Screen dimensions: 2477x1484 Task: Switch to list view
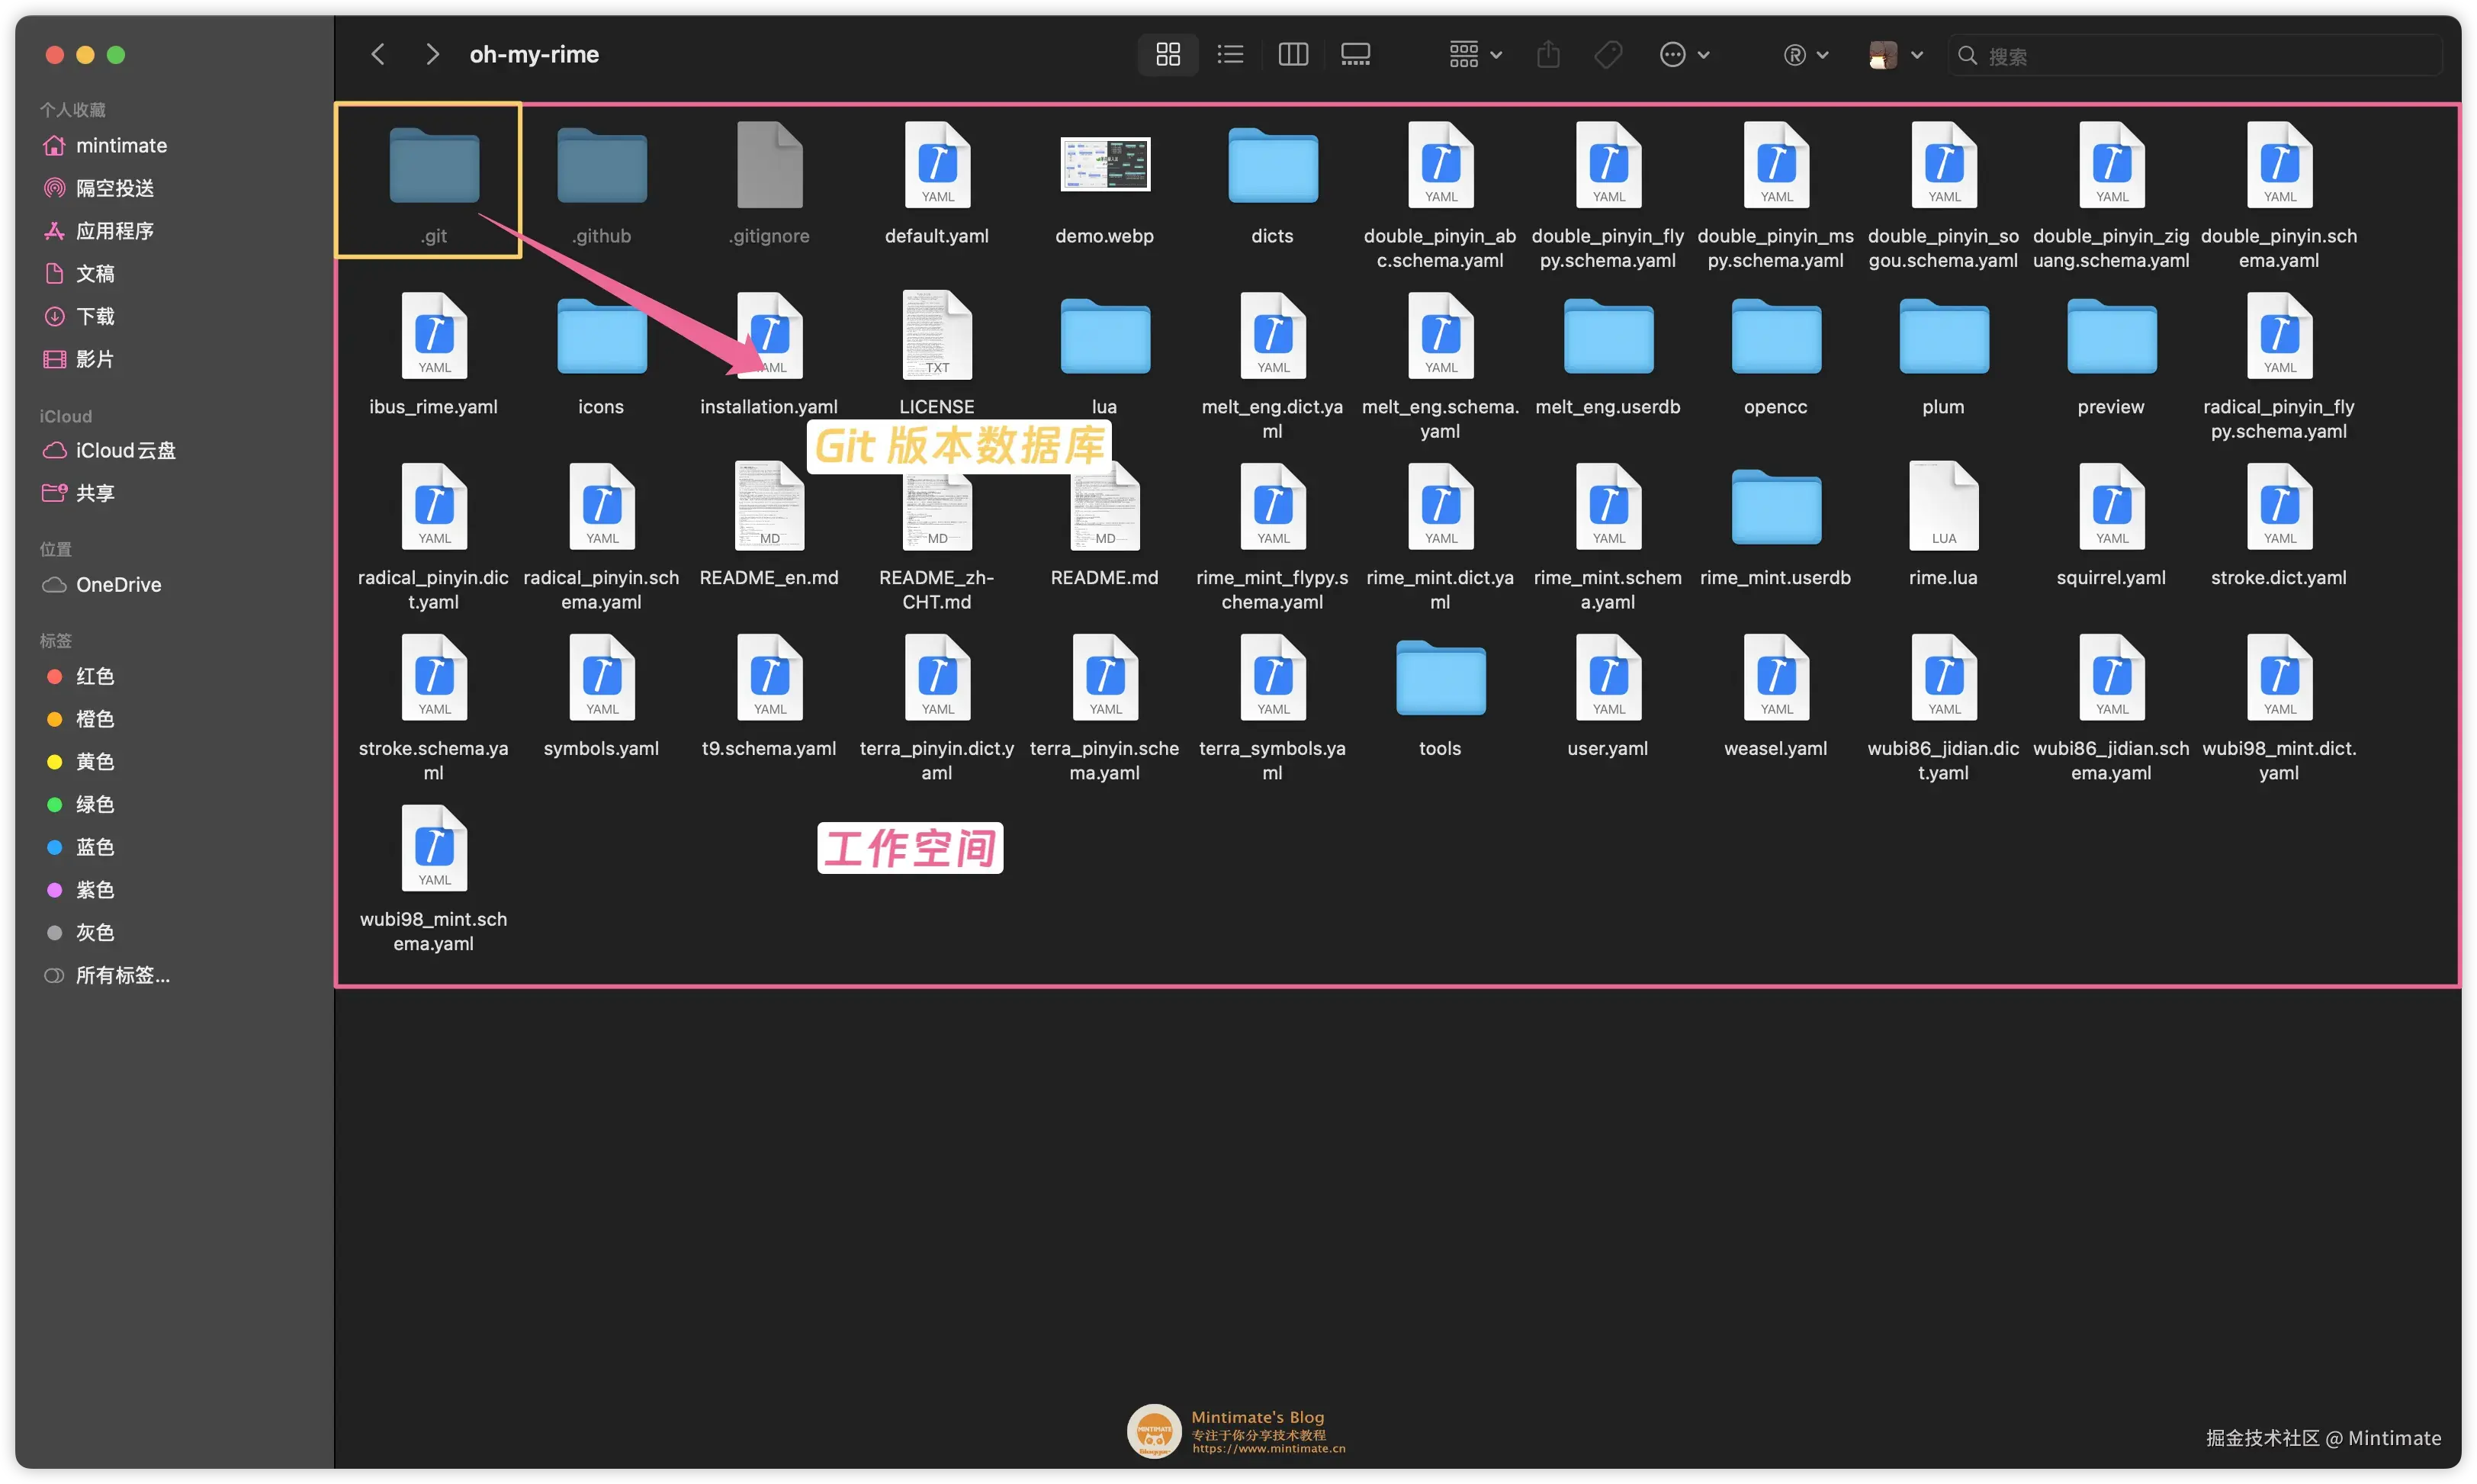[x=1230, y=55]
